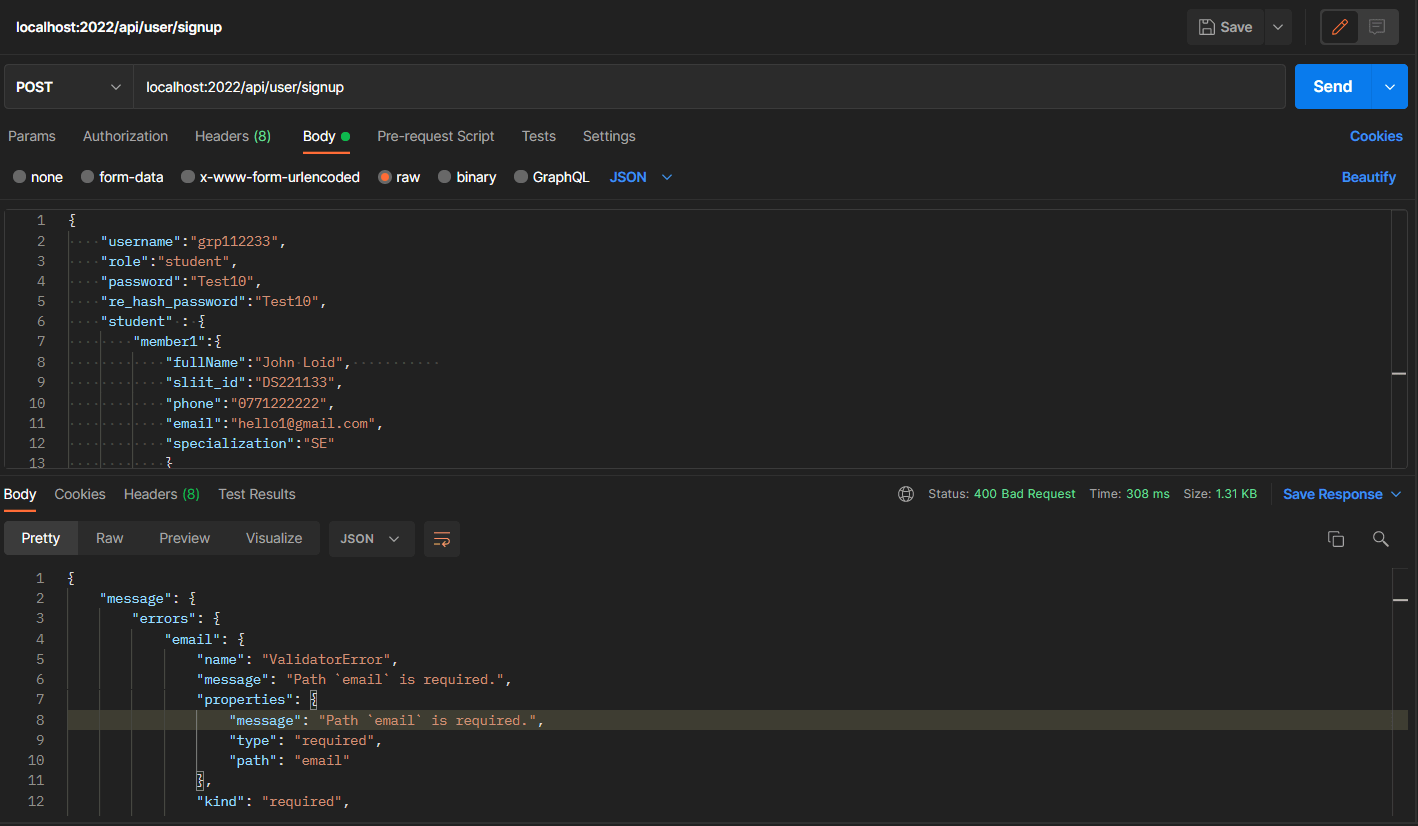Open the comments icon beside the pencil
The height and width of the screenshot is (826, 1418).
1377,27
